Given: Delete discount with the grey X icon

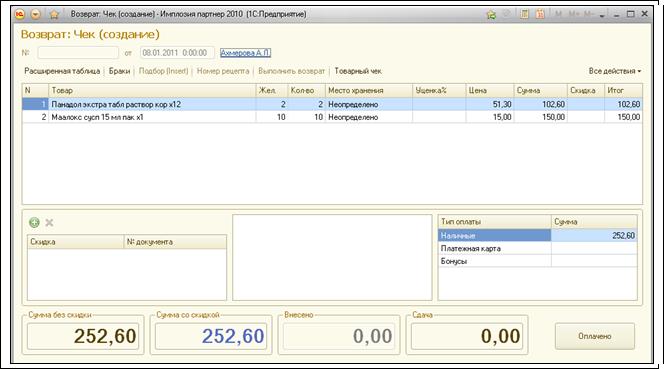Looking at the screenshot, I should coord(49,222).
